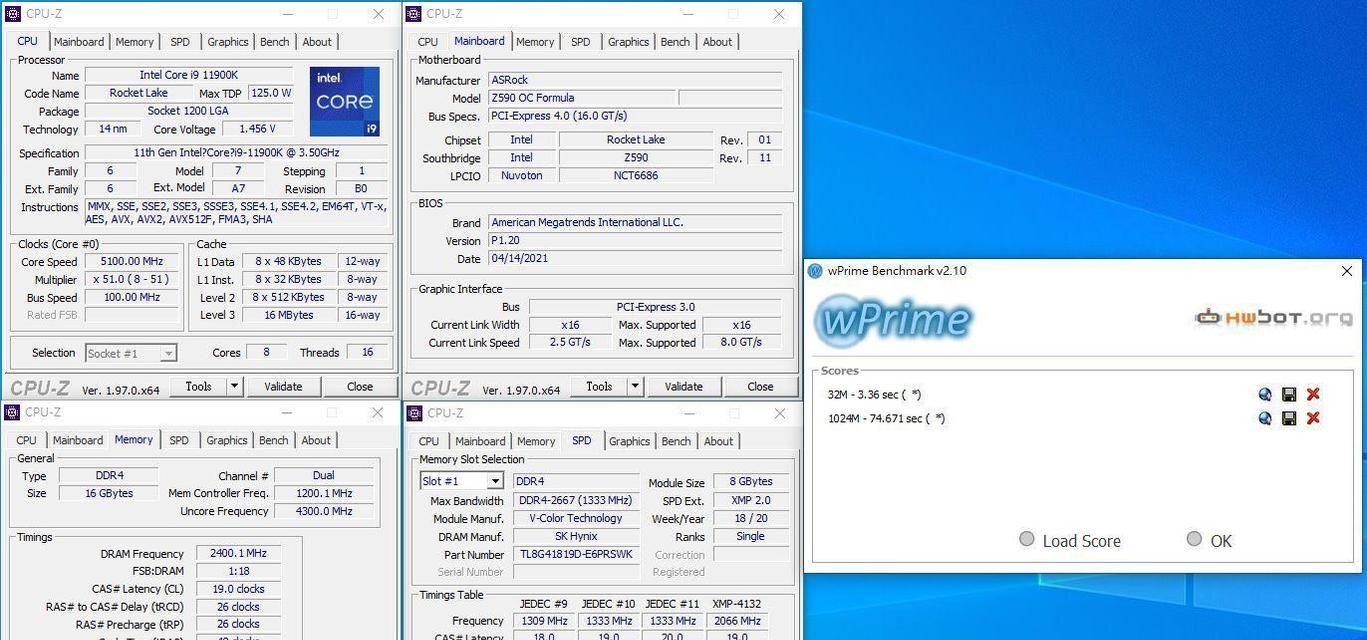
Task: Switch to CPU tab in Memory Slot Selection window
Action: [x=428, y=441]
